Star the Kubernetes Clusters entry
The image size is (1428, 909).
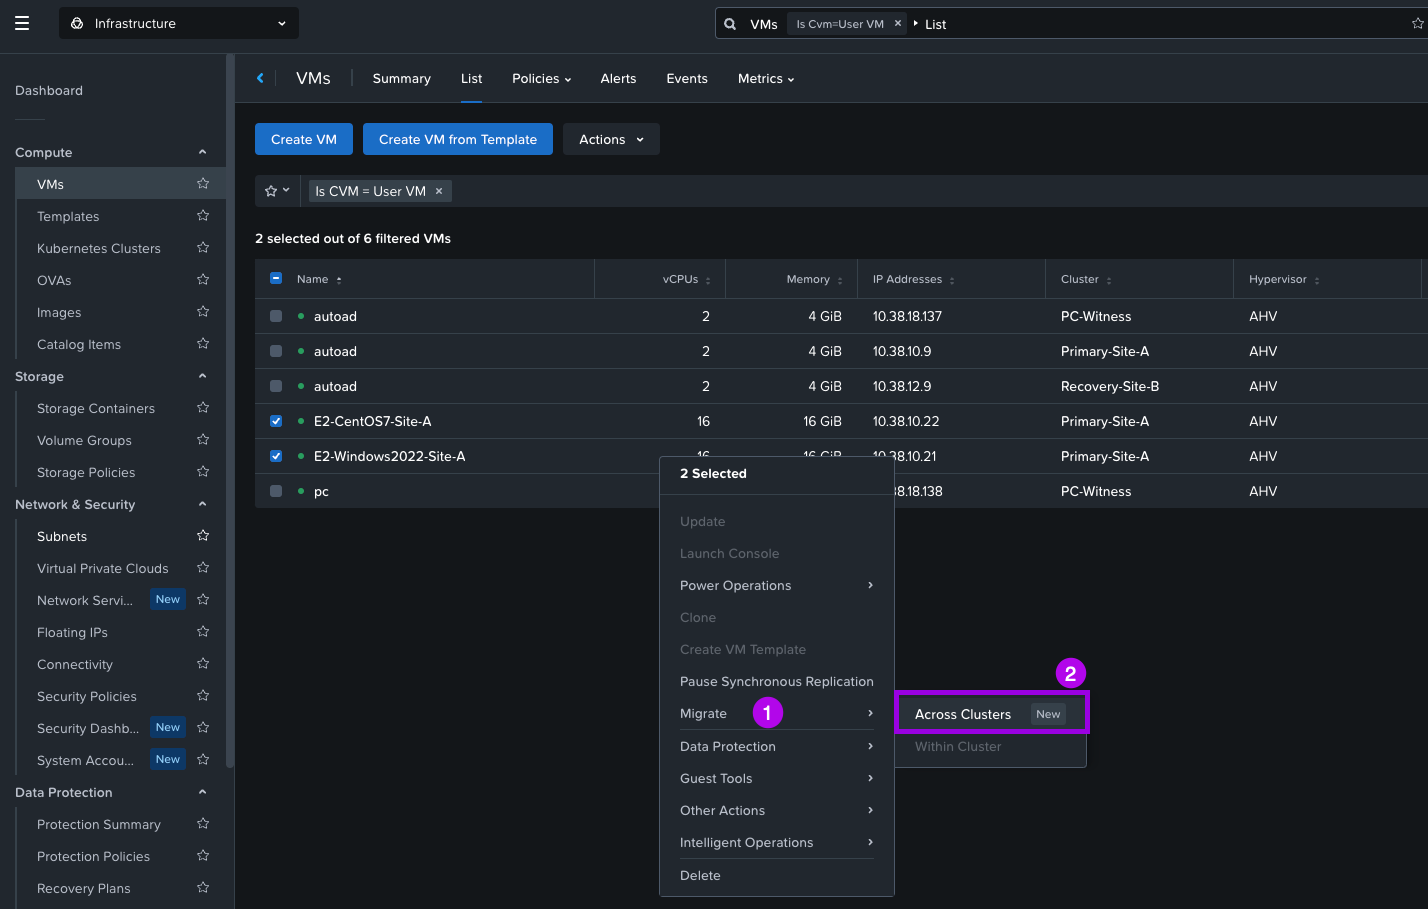click(x=203, y=248)
